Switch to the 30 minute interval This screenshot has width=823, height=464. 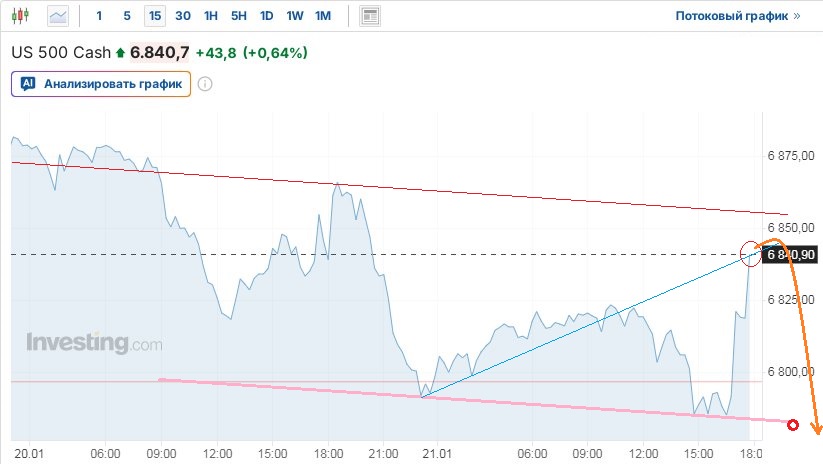[182, 16]
